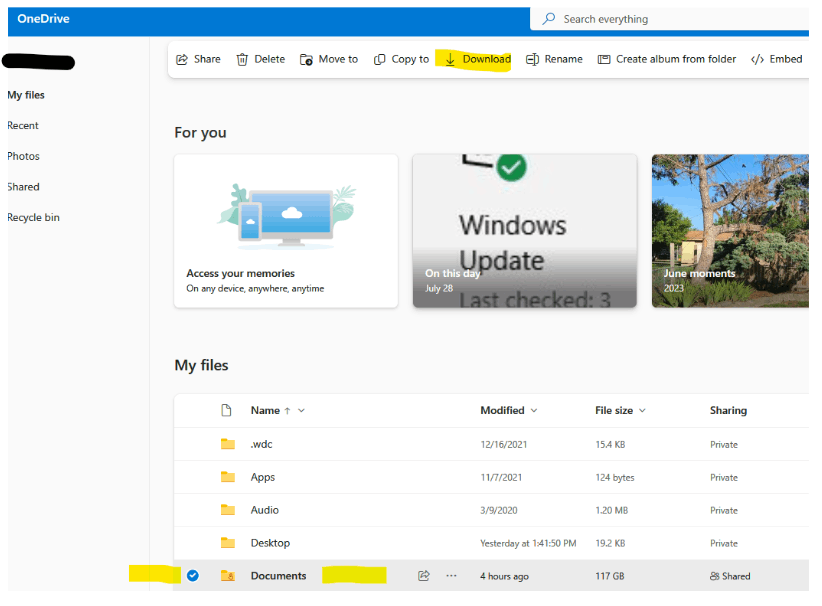Click the 1.20 MB file size

click(x=612, y=511)
